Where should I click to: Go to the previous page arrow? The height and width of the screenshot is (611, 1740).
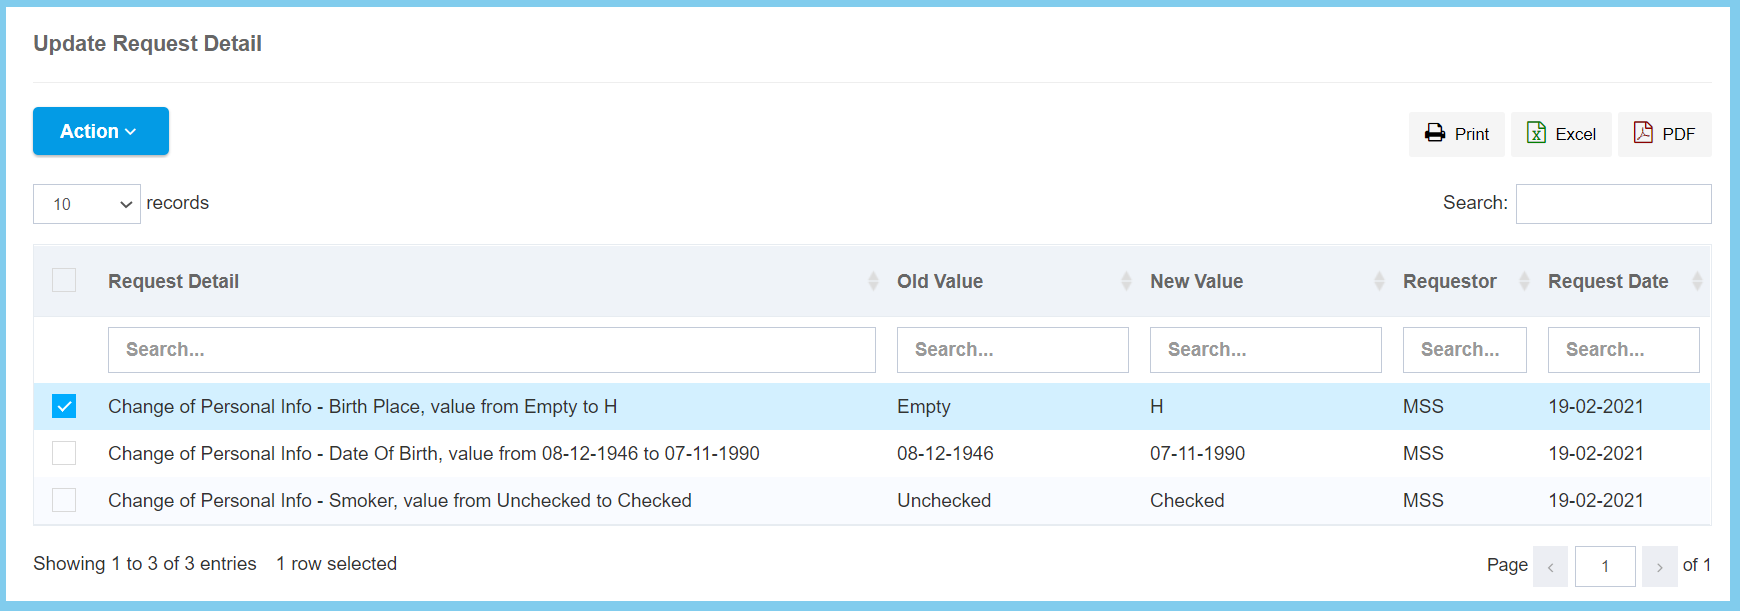(1550, 567)
